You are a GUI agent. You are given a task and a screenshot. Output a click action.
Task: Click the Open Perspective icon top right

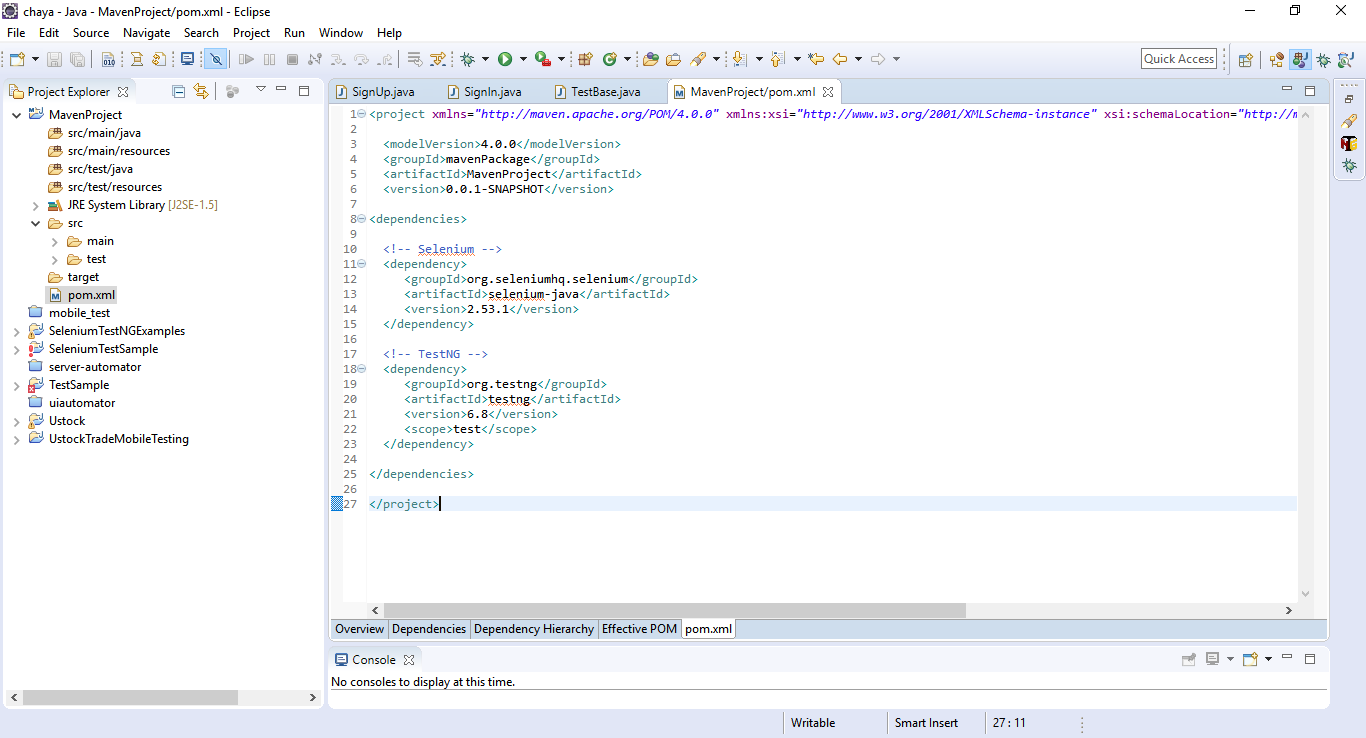pyautogui.click(x=1245, y=60)
